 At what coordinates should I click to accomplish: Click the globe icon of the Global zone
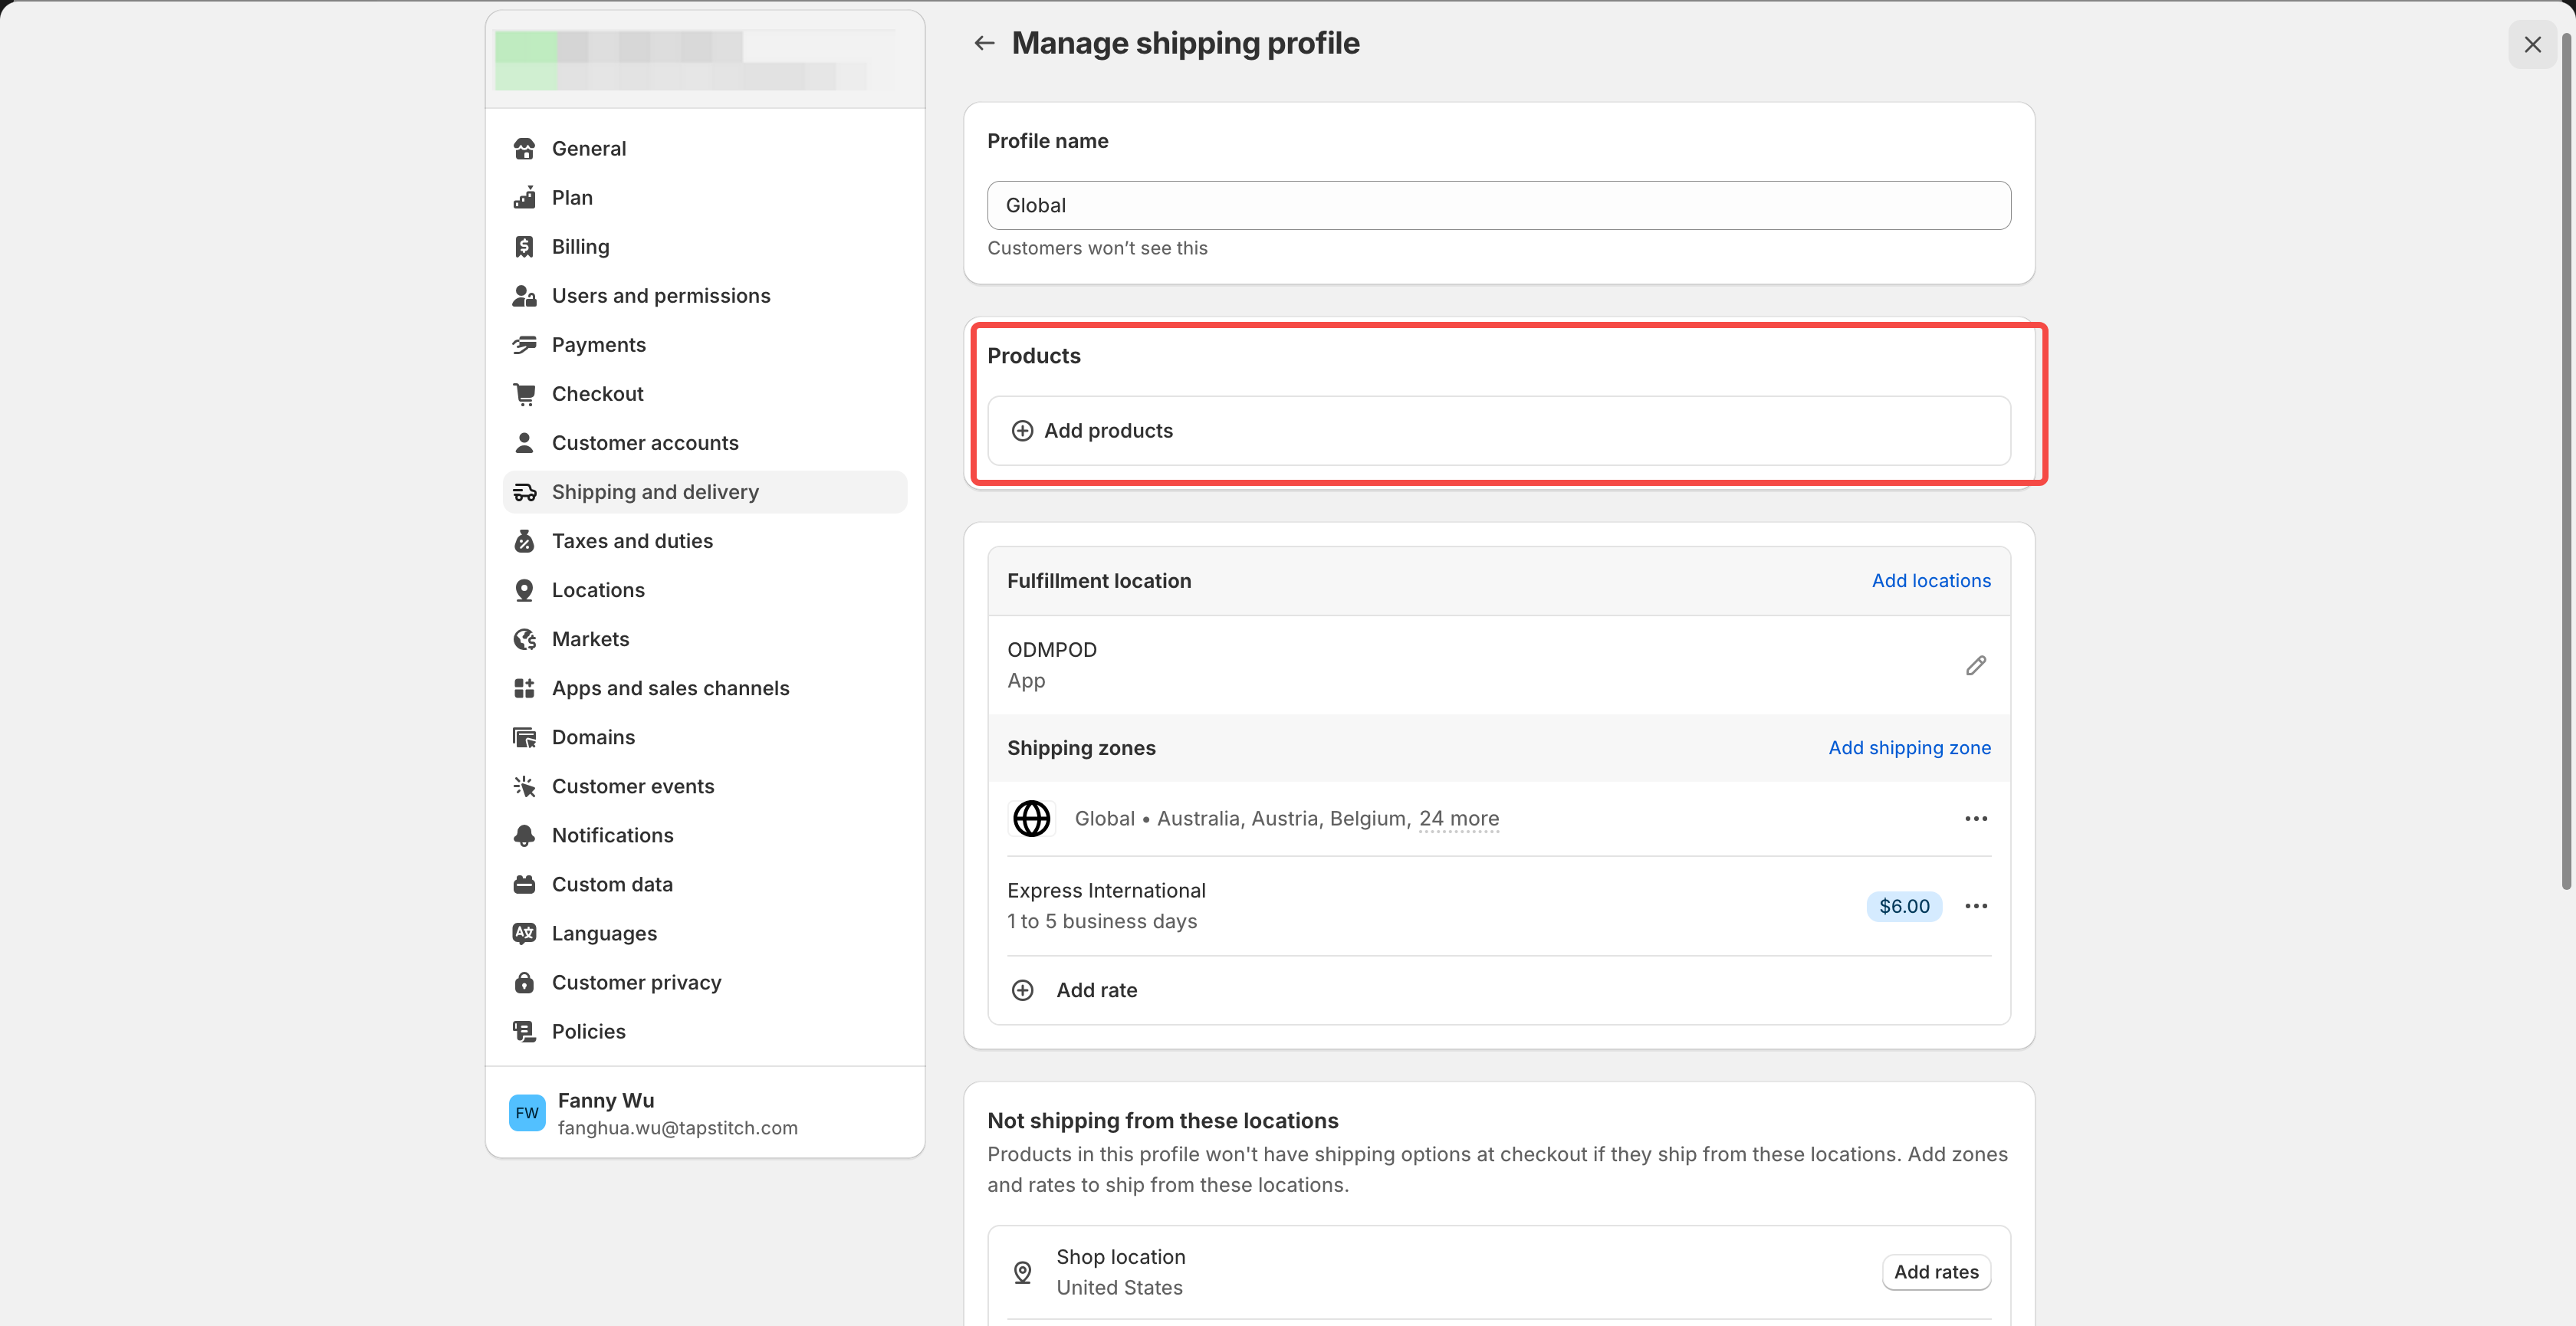1031,818
